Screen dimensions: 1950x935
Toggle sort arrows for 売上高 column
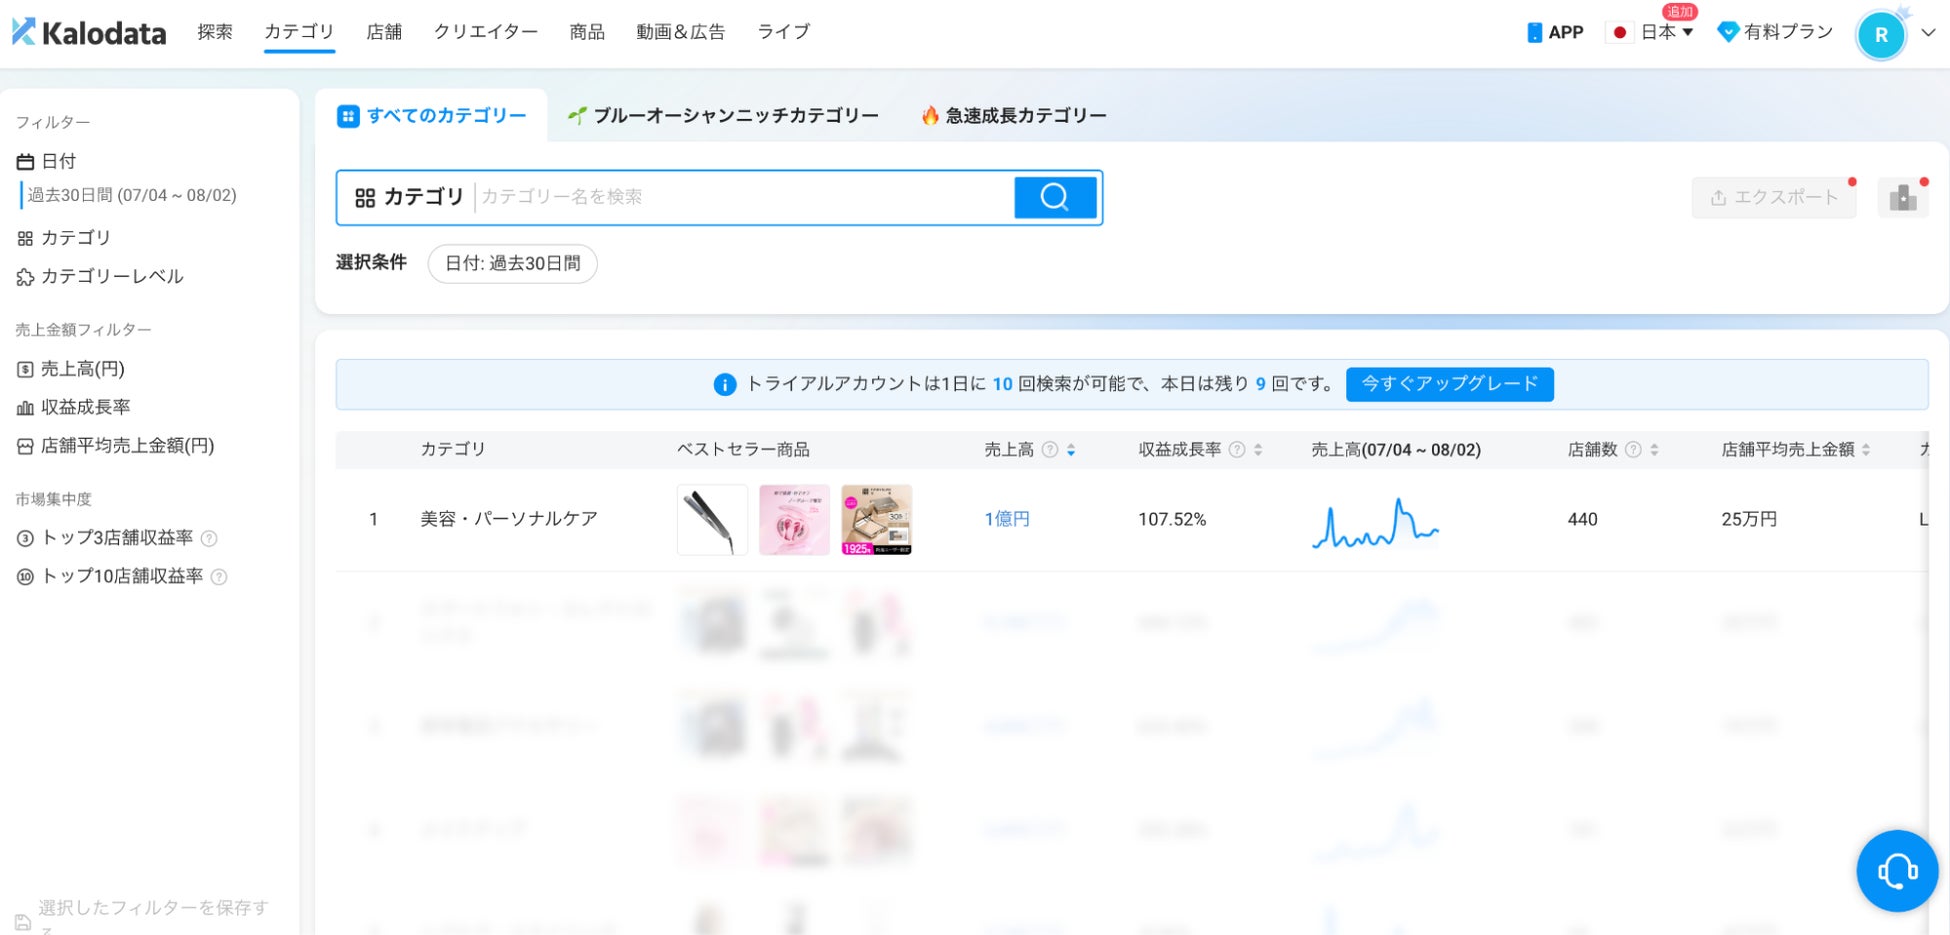[x=1071, y=450]
